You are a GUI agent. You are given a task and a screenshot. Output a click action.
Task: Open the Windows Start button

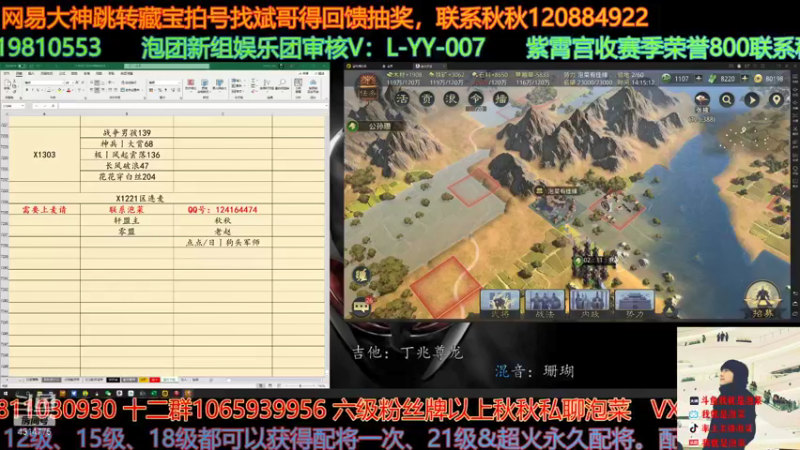[6, 394]
